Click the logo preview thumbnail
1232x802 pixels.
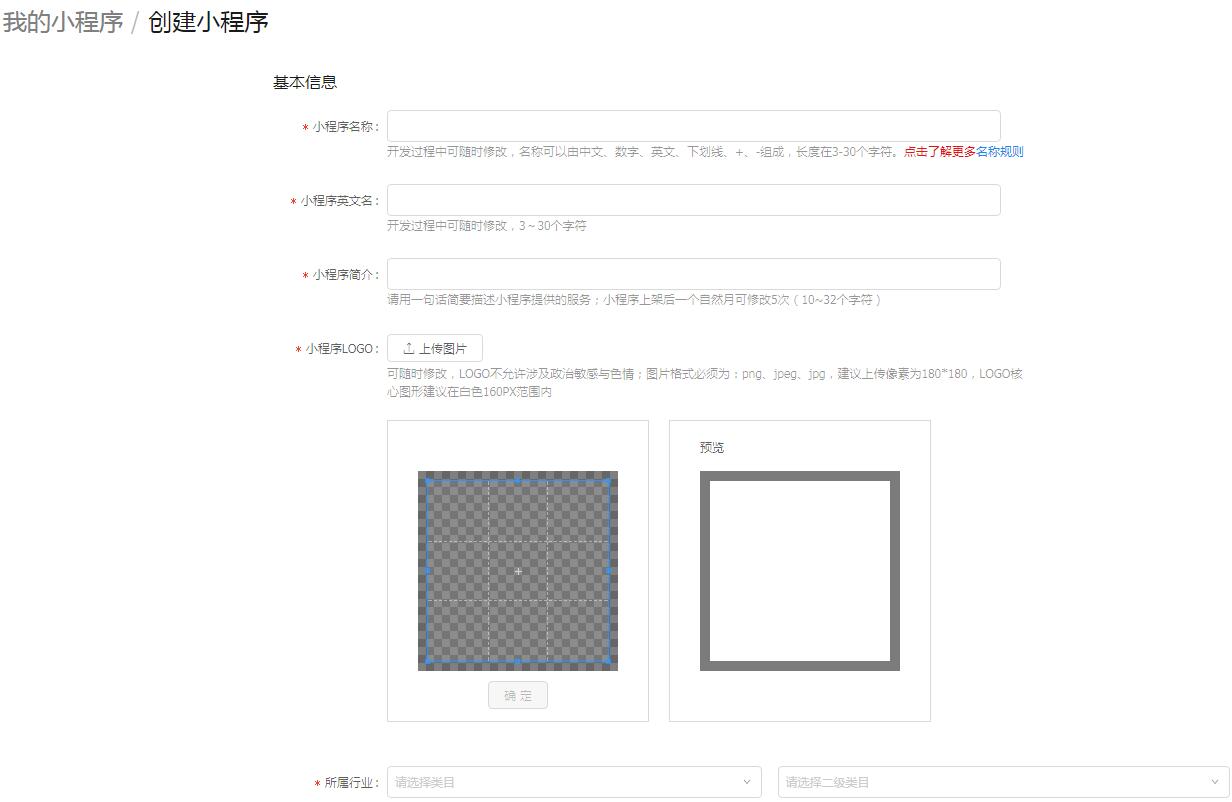800,571
